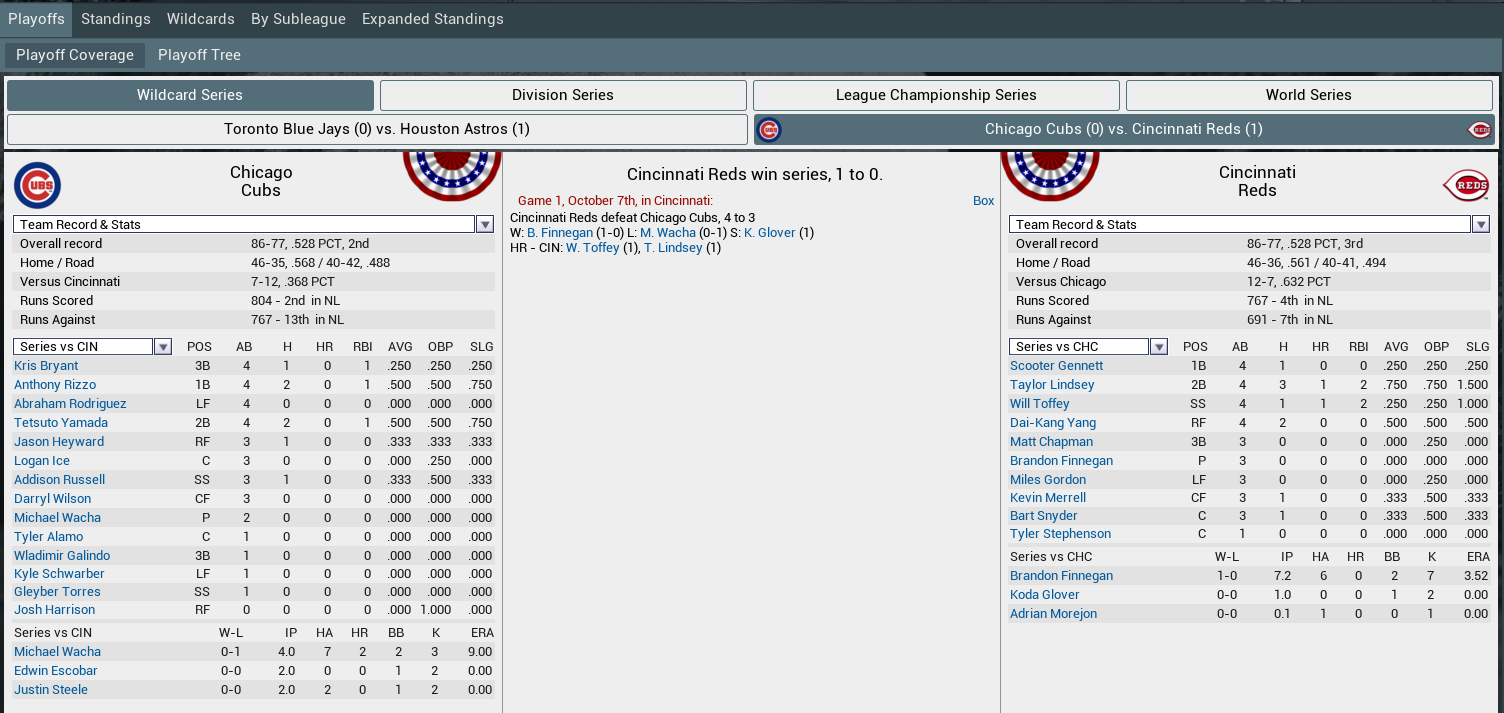Image resolution: width=1504 pixels, height=713 pixels.
Task: Open the Game 1 Box score link
Action: (983, 201)
